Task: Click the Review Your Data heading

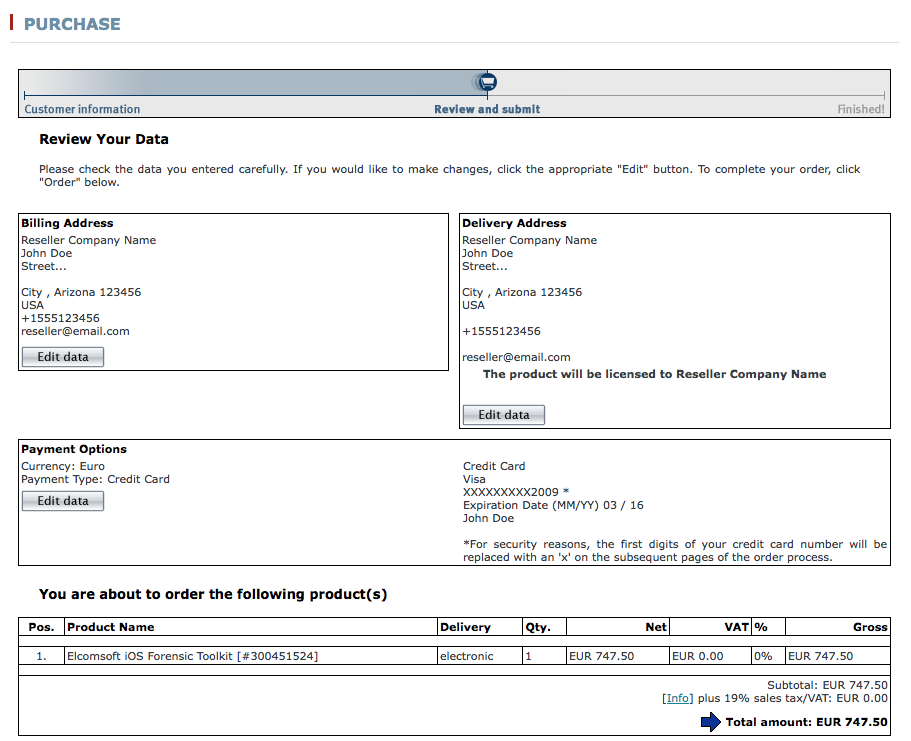Action: (x=104, y=139)
